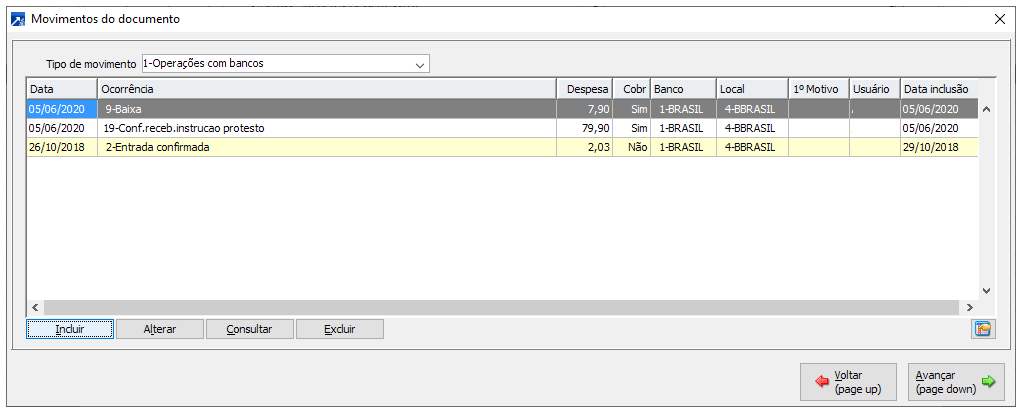This screenshot has height=412, width=1019.
Task: Sort by the Data column header
Action: coord(62,88)
